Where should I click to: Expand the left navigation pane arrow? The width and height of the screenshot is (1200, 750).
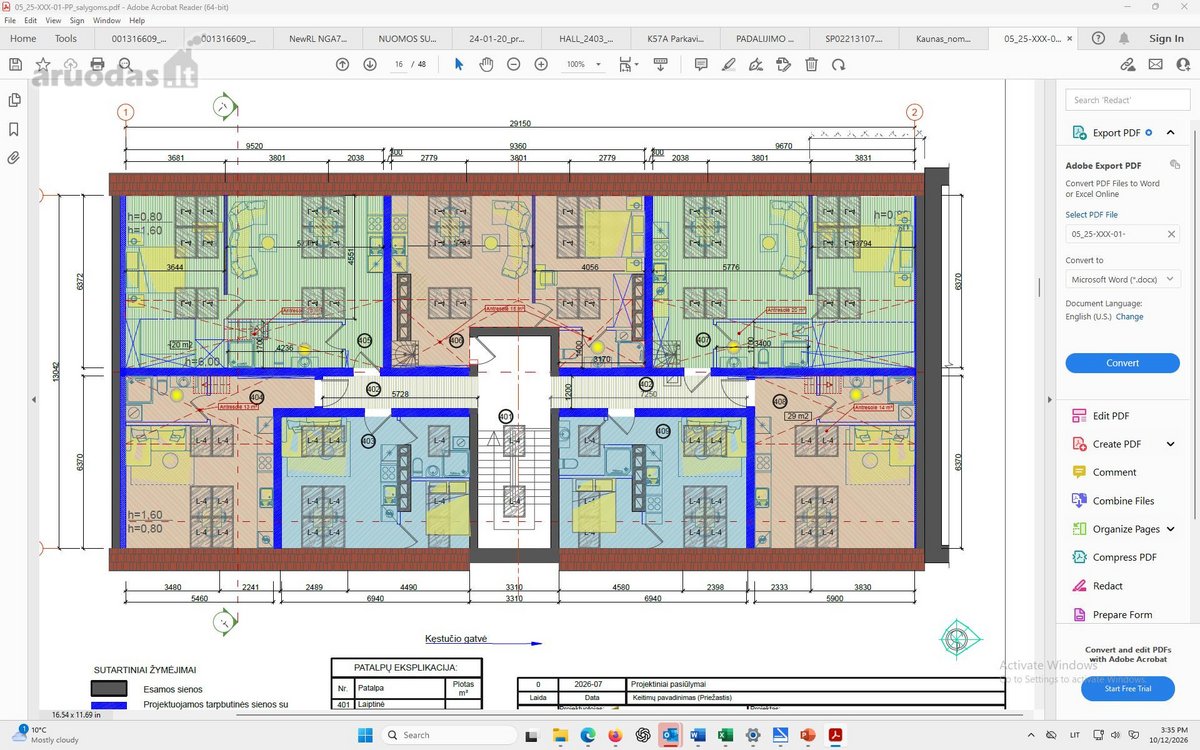click(x=34, y=400)
